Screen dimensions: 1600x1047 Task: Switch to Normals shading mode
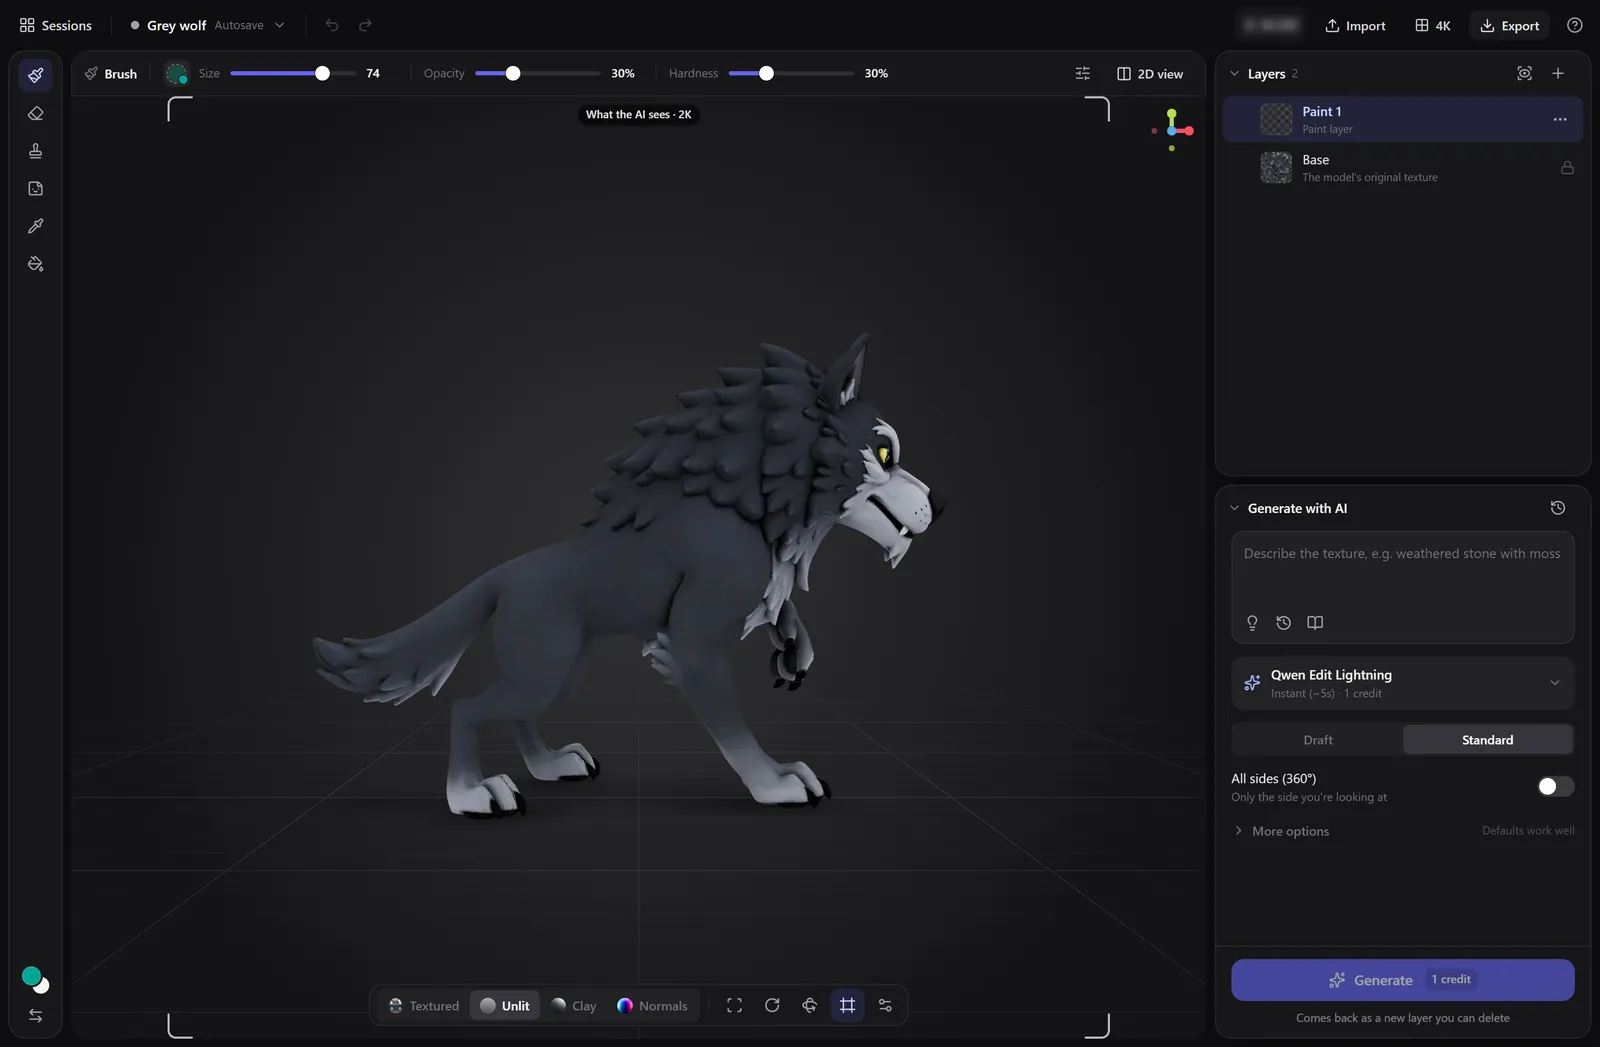(653, 1005)
